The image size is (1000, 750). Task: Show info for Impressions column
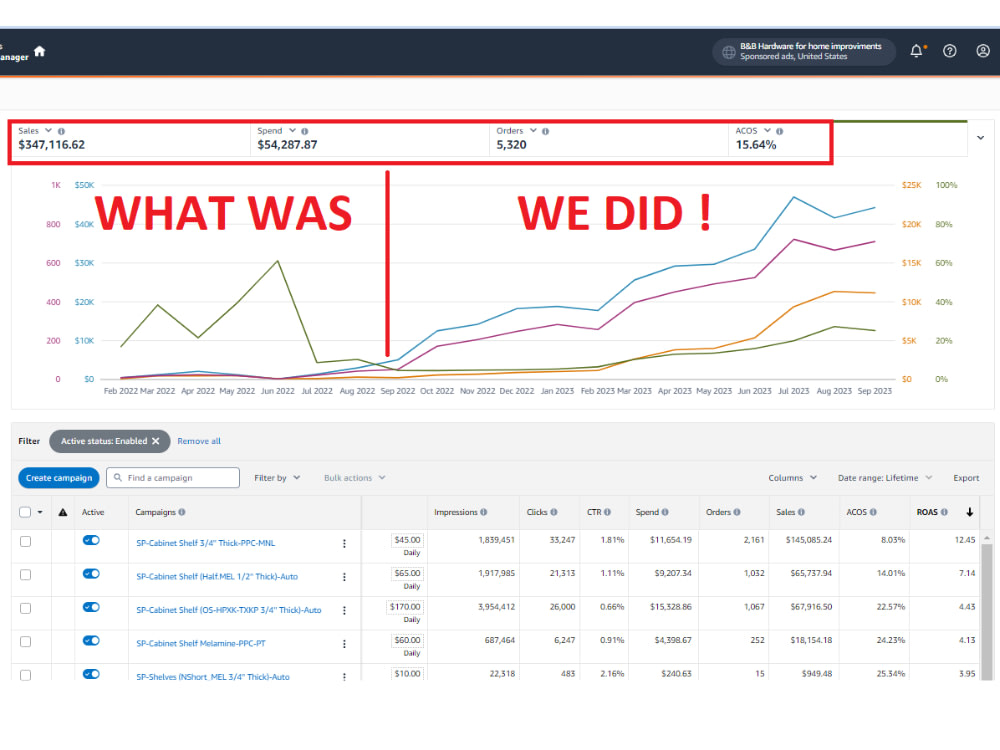pos(483,512)
